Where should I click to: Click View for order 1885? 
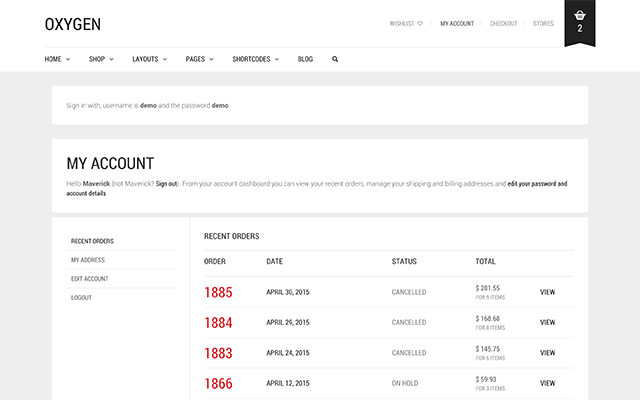[x=547, y=292]
